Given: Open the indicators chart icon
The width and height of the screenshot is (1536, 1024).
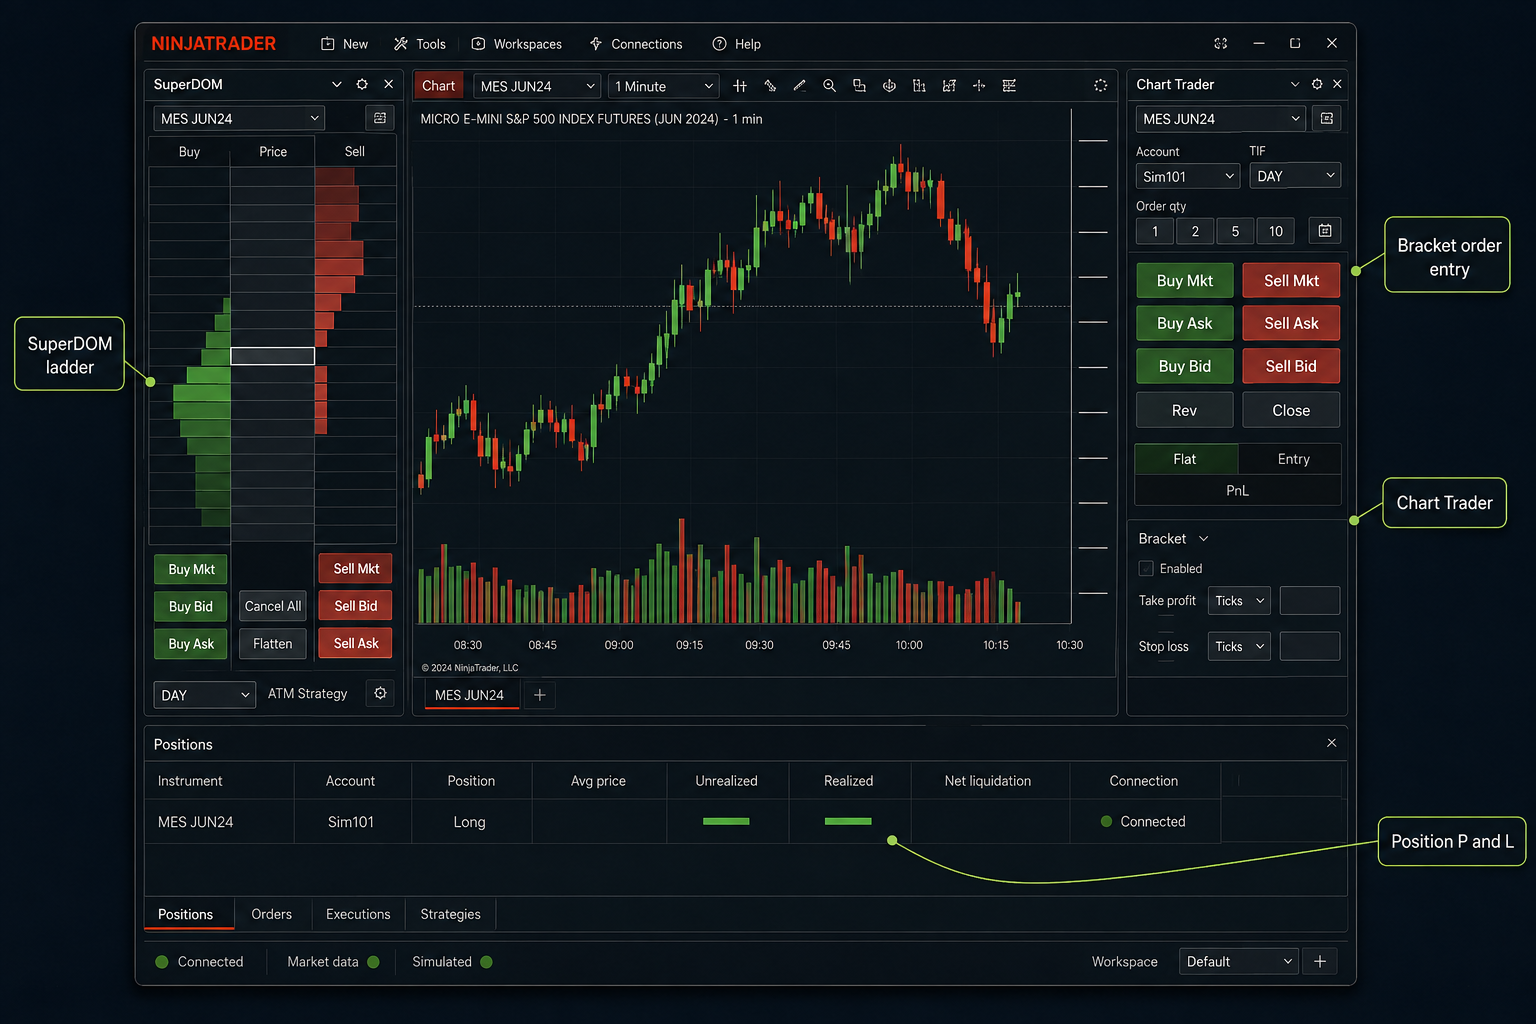Looking at the screenshot, I should click(x=949, y=86).
